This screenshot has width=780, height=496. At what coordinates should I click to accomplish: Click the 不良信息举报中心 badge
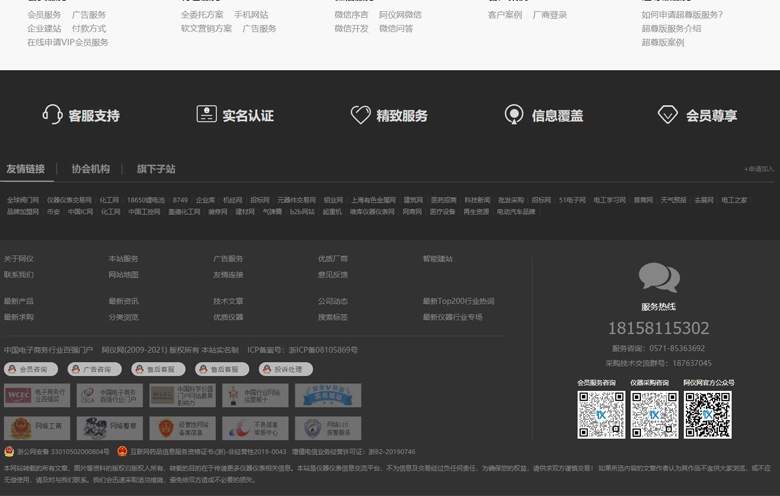(255, 428)
